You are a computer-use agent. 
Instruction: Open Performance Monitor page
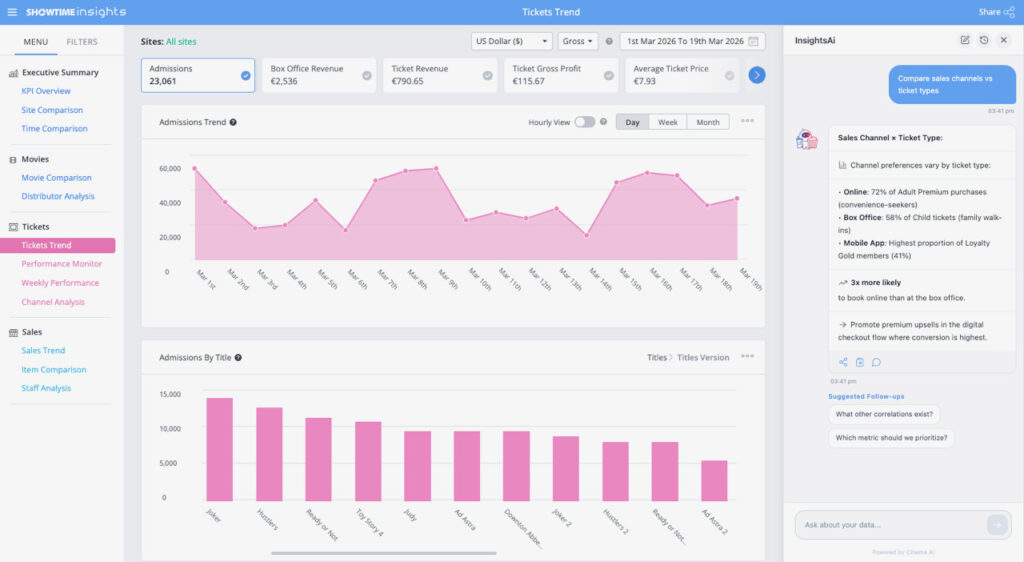[61, 264]
